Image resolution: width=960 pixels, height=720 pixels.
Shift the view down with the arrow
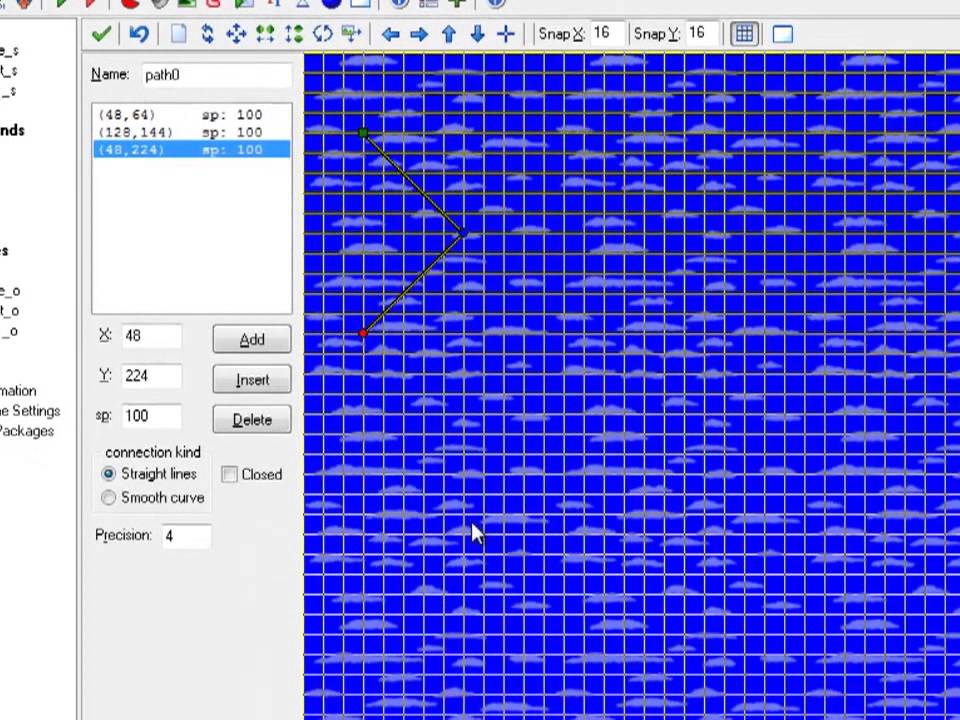click(478, 34)
